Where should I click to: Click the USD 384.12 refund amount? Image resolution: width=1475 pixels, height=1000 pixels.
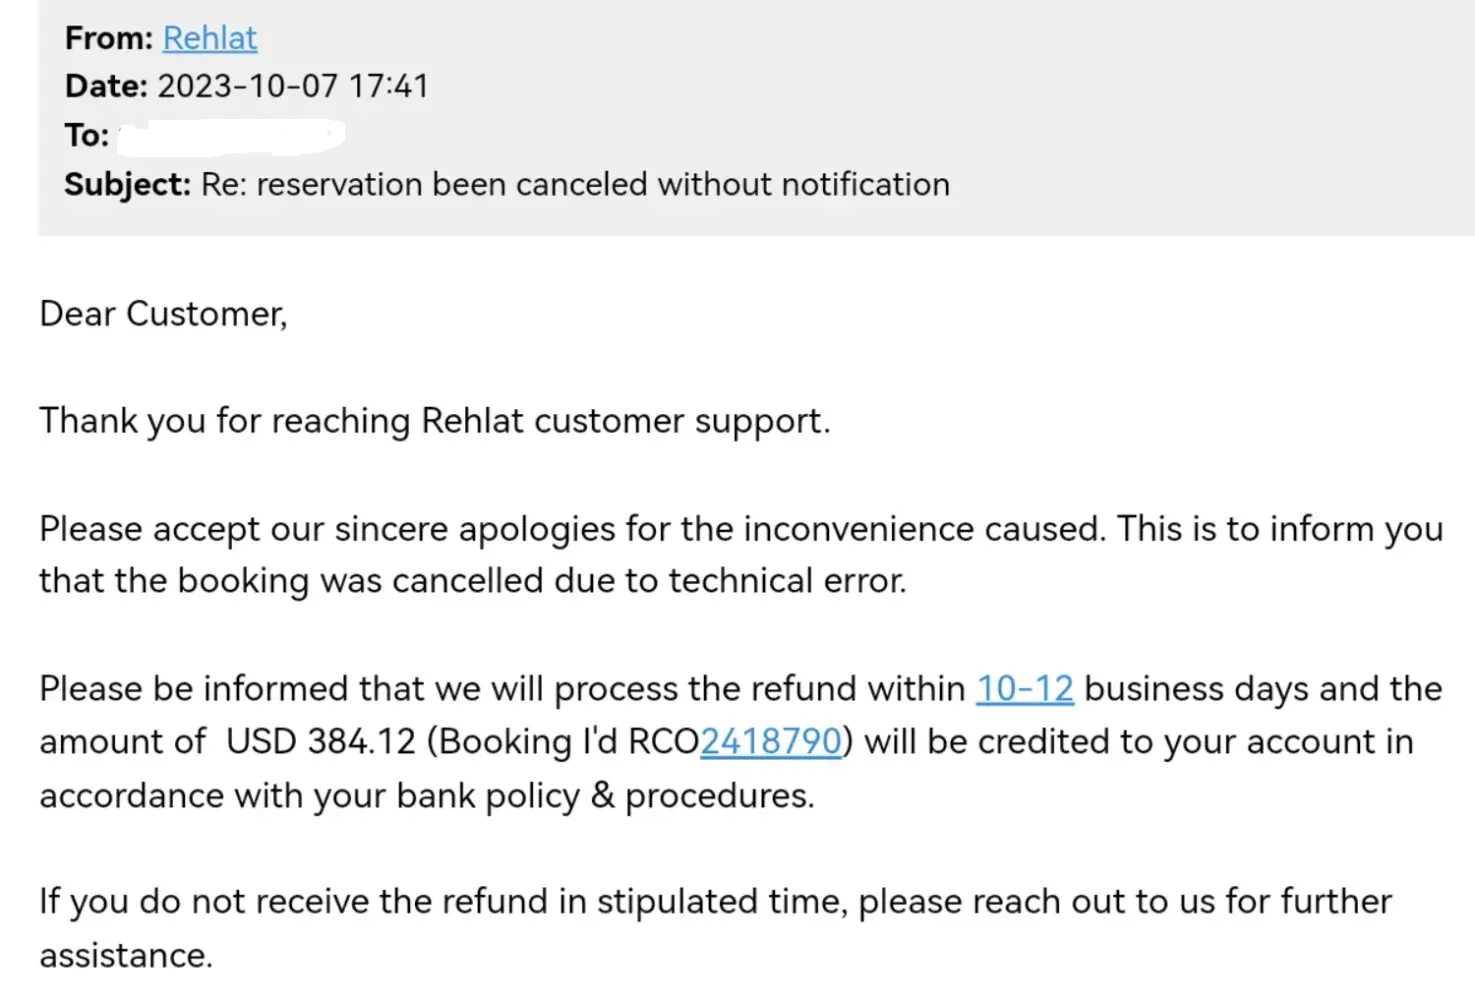[x=320, y=741]
